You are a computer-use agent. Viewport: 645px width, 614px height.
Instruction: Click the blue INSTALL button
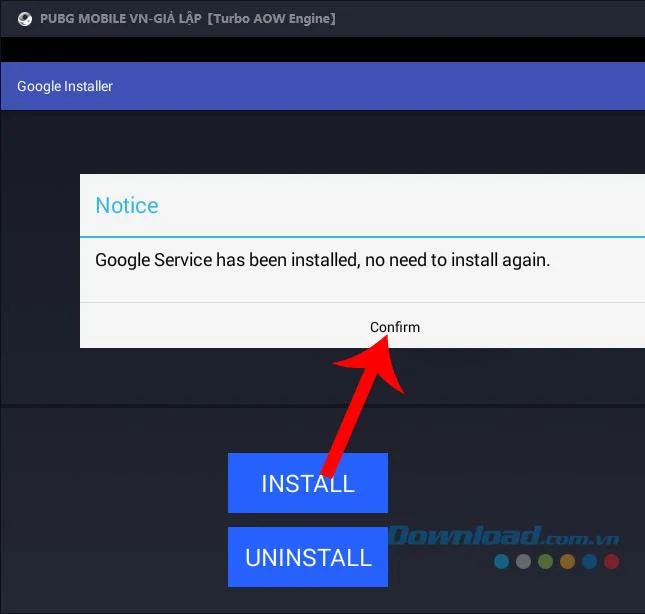[308, 483]
